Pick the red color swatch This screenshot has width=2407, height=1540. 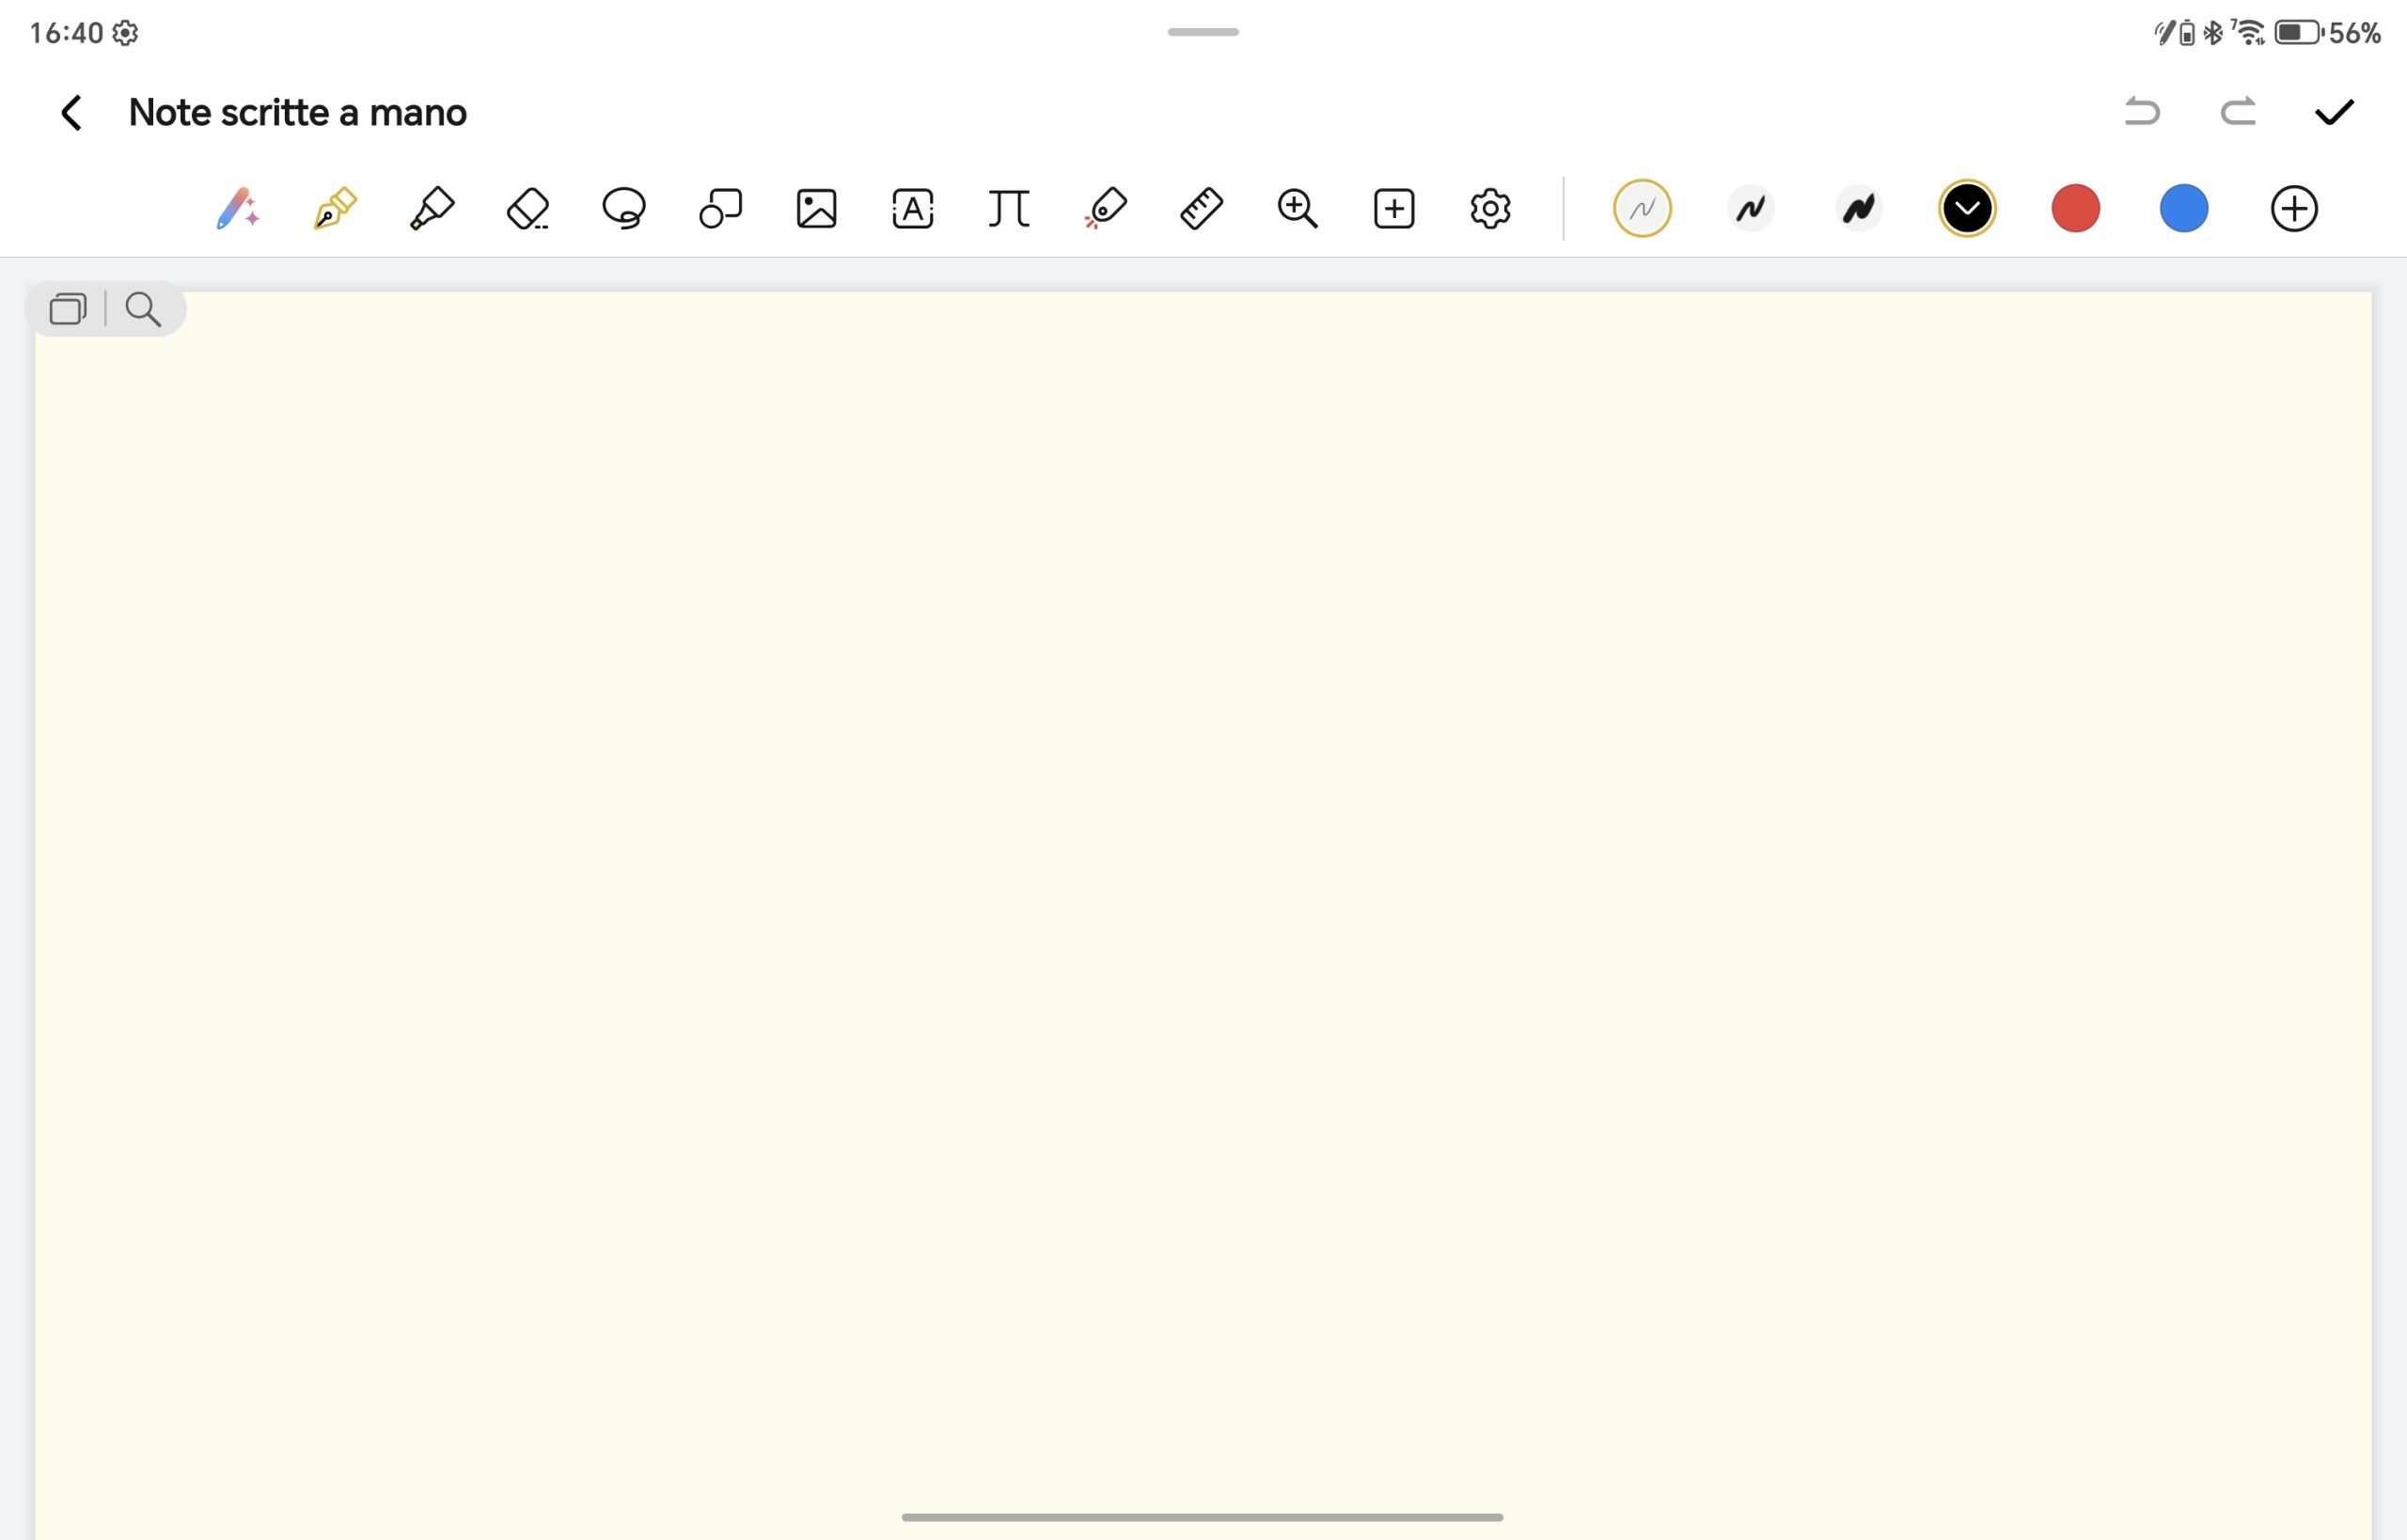[2075, 208]
